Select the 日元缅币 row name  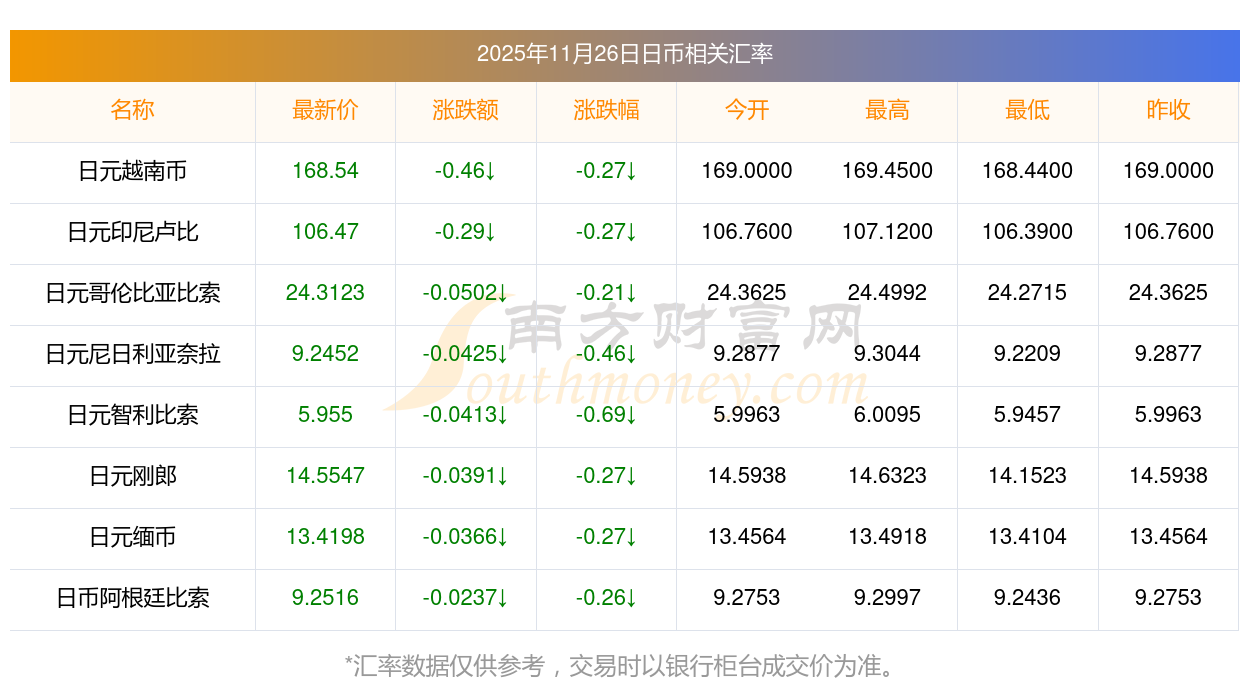[133, 537]
